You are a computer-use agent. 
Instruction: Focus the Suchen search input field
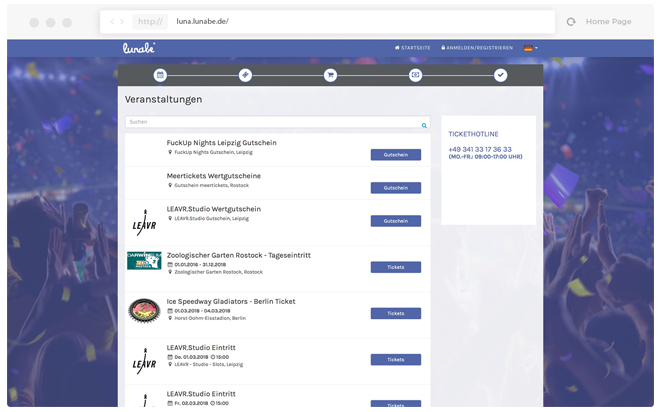point(277,122)
